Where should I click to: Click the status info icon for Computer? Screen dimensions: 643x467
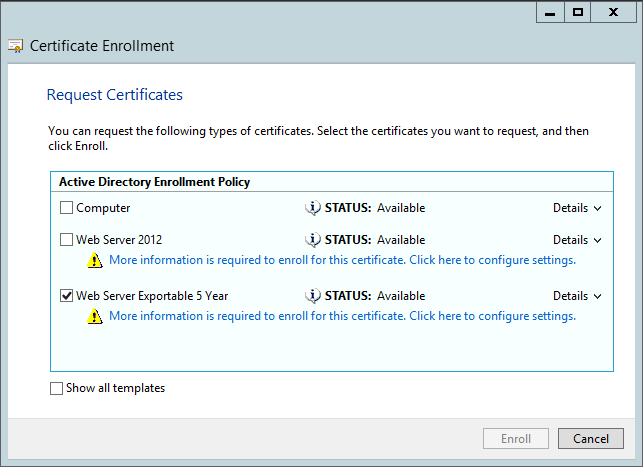pyautogui.click(x=312, y=208)
